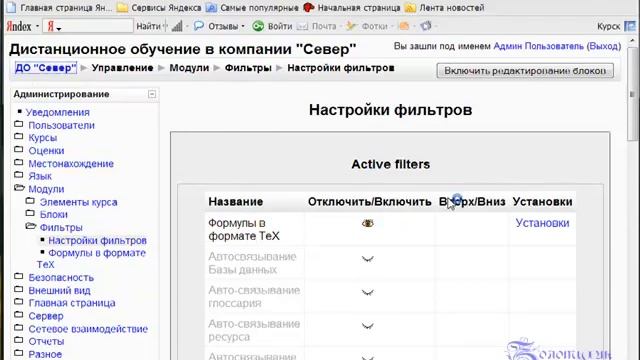Click orange icon next to Фотки
This screenshot has height=360, width=640.
click(x=404, y=26)
